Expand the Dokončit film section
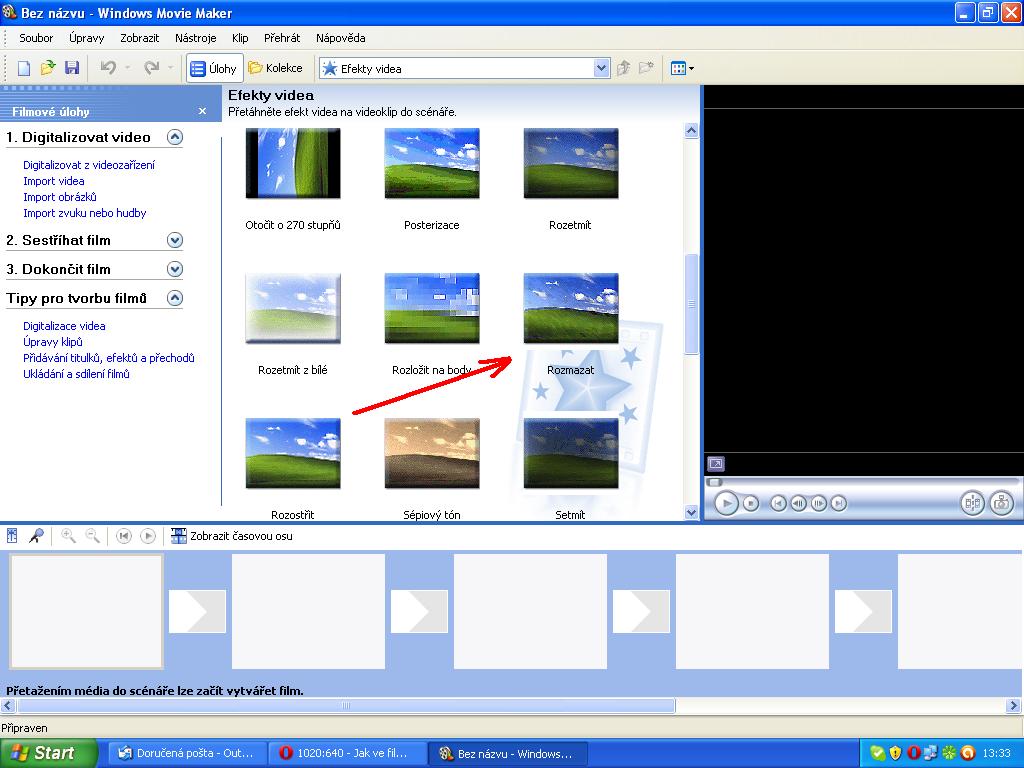Image resolution: width=1024 pixels, height=768 pixels. point(175,269)
